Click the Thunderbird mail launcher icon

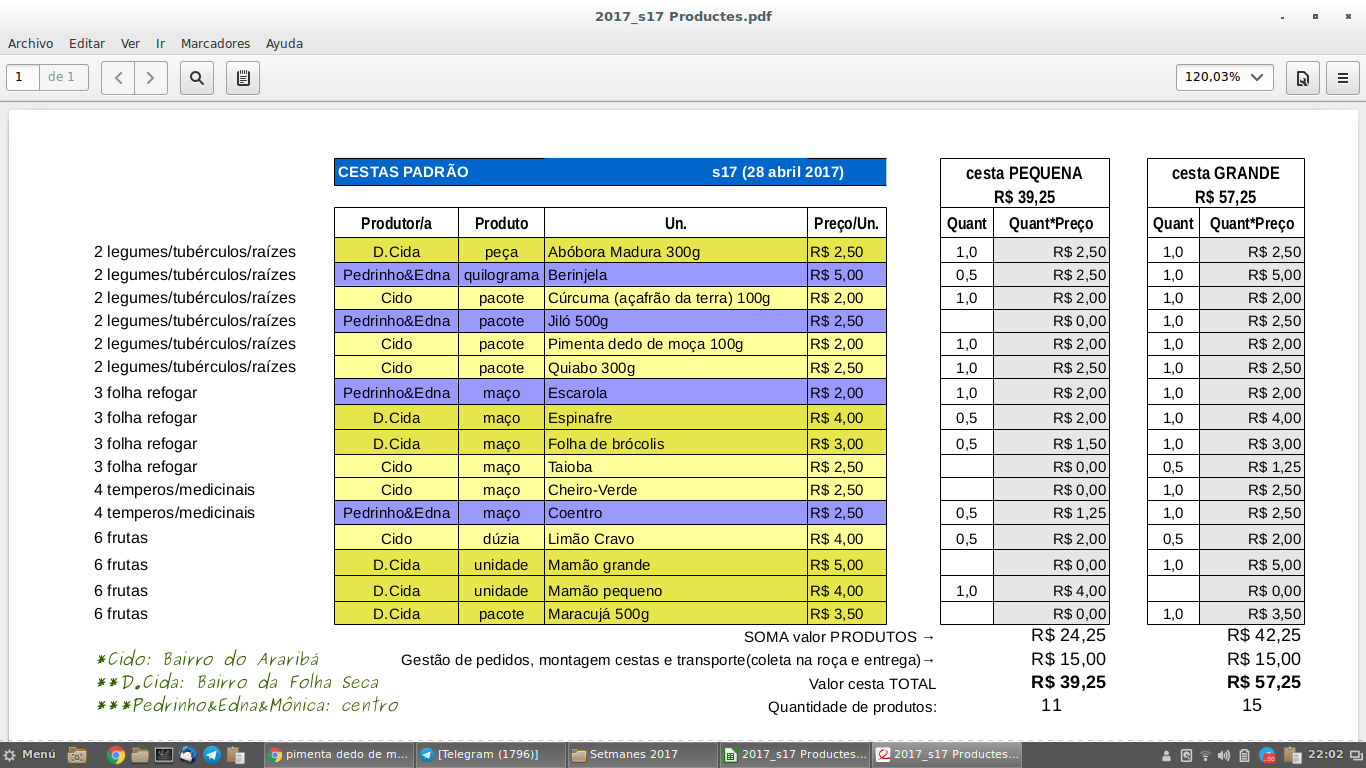[x=188, y=755]
